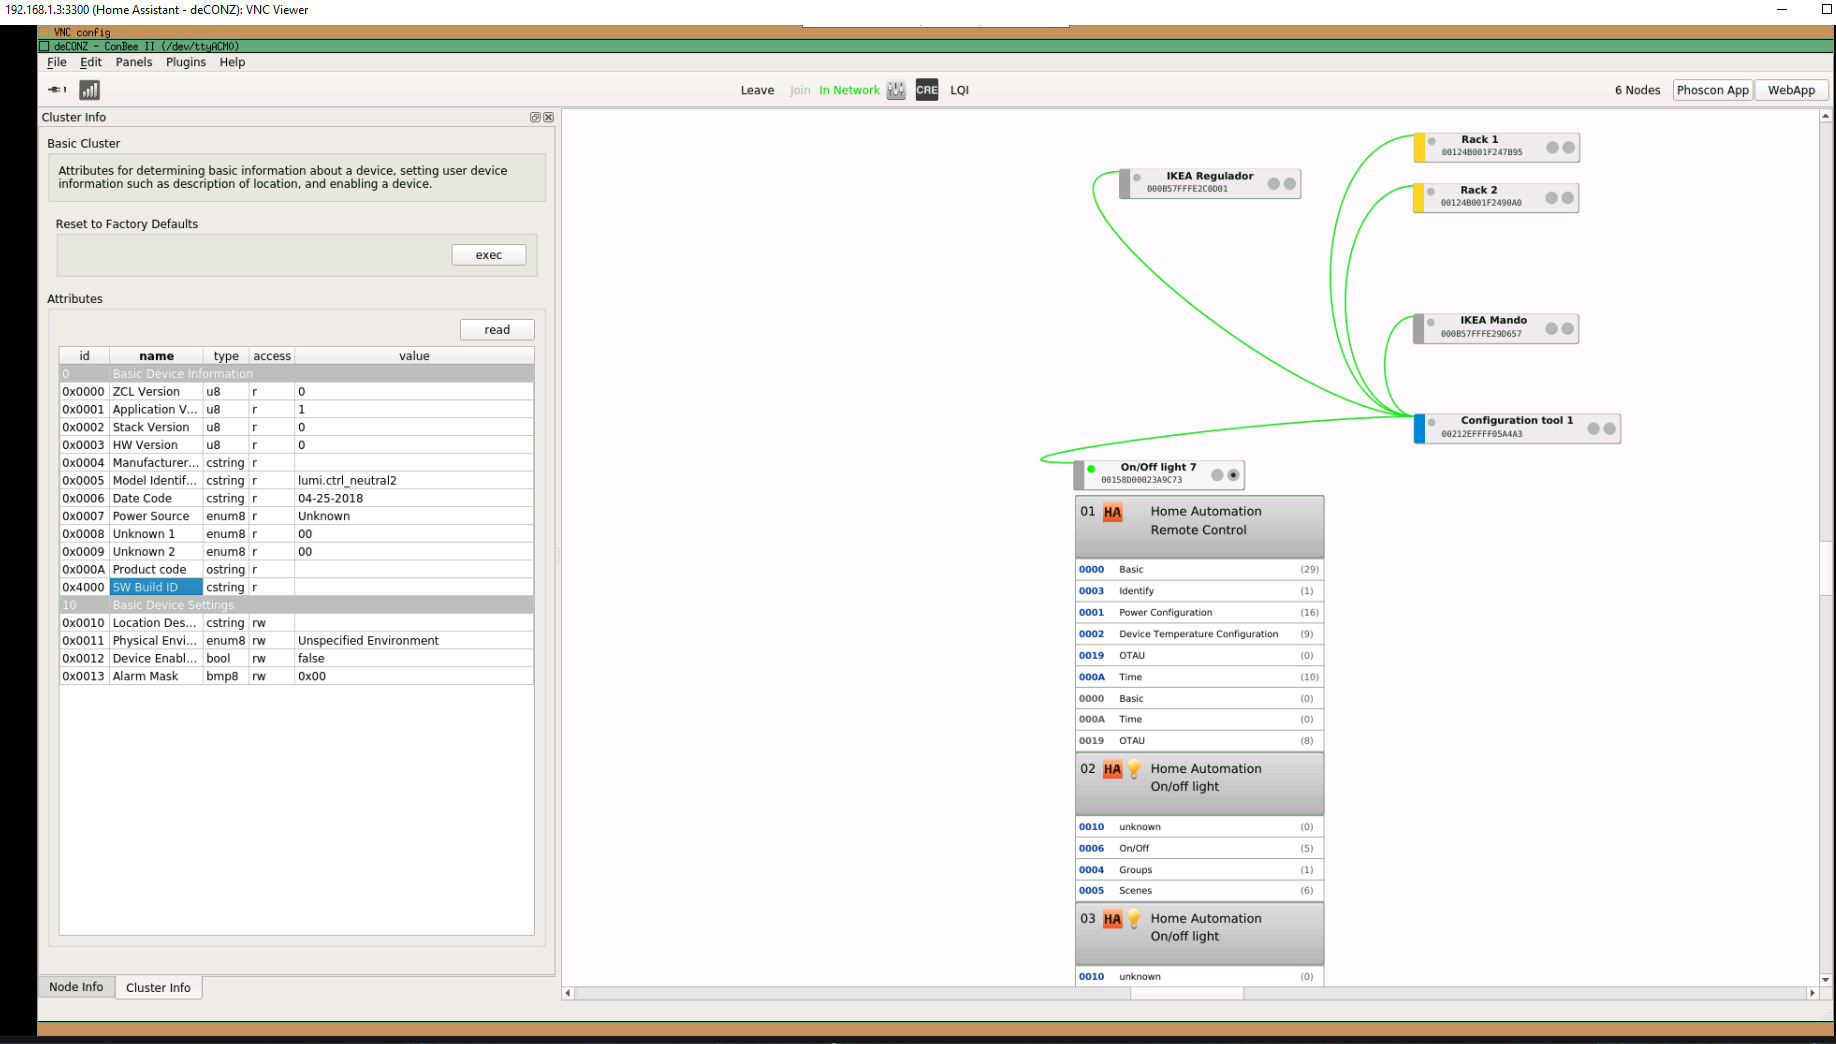The height and width of the screenshot is (1044, 1836).
Task: Click the HA icon on endpoint 01 Remote Control
Action: pos(1113,512)
